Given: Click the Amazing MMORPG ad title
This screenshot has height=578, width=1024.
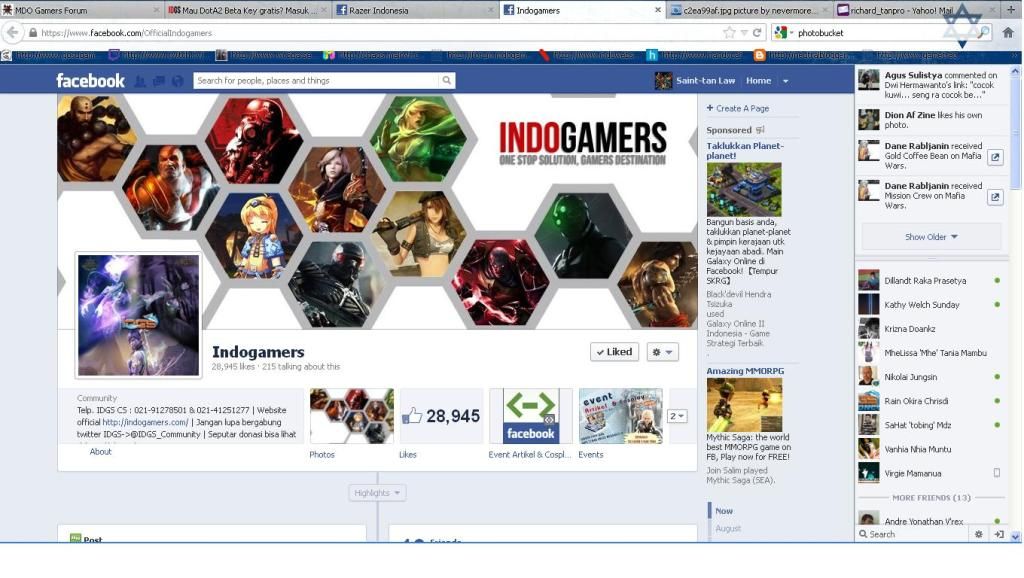Looking at the screenshot, I should click(x=745, y=371).
